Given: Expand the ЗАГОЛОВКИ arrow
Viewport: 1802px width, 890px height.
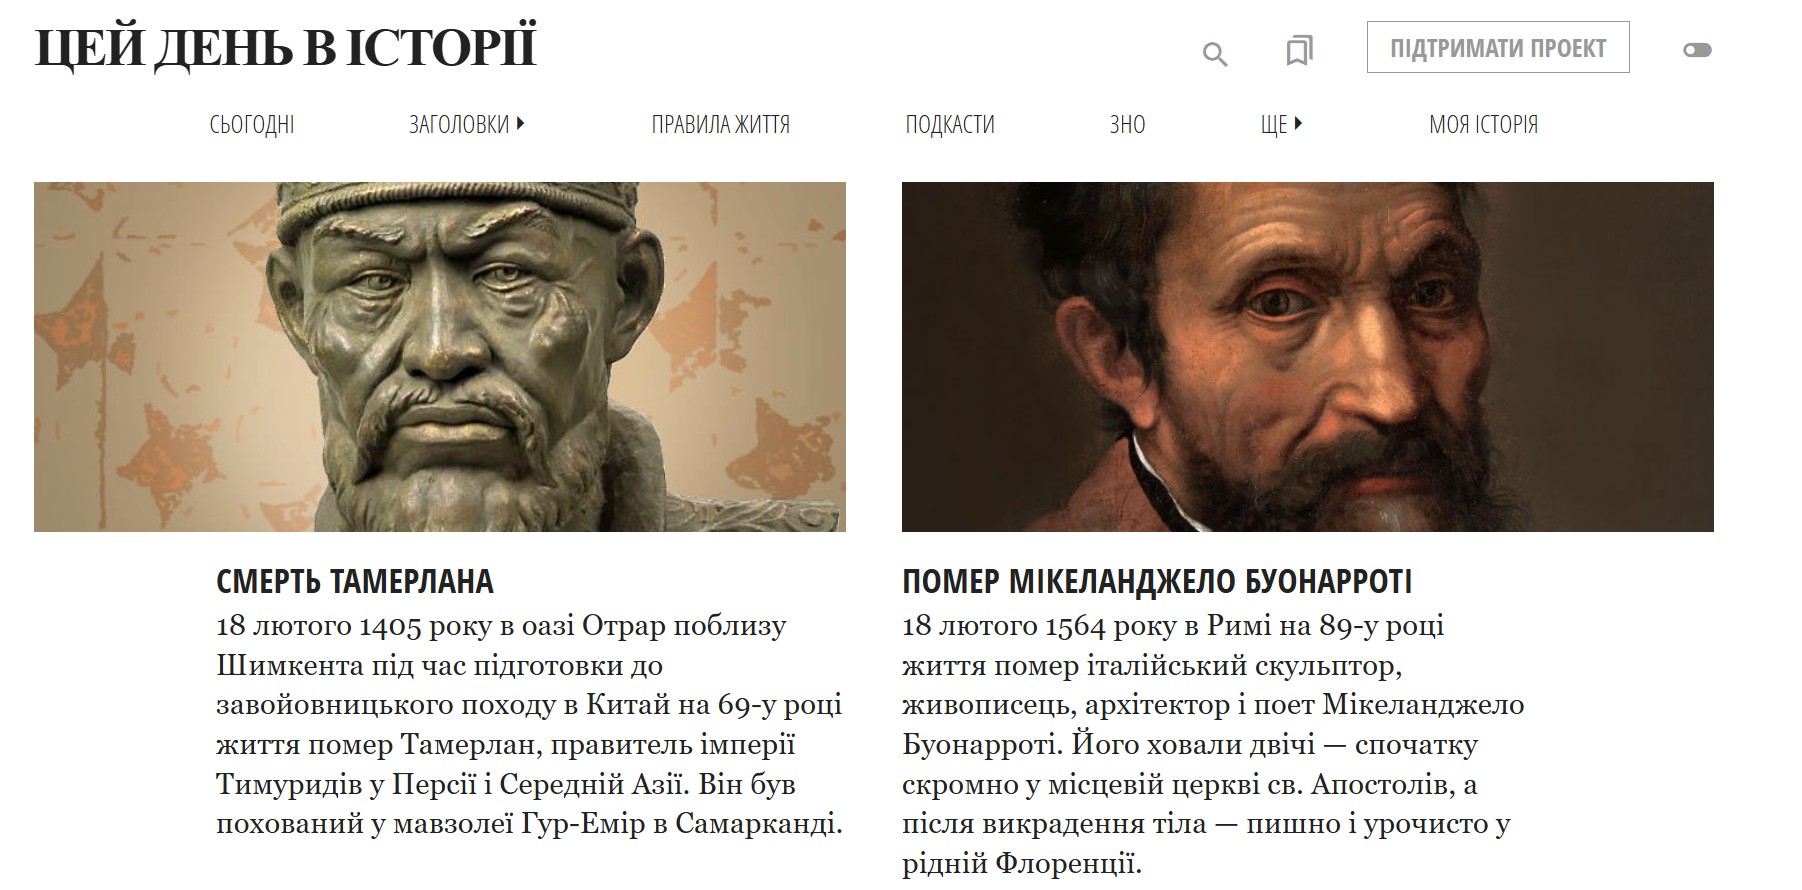Looking at the screenshot, I should (x=520, y=124).
